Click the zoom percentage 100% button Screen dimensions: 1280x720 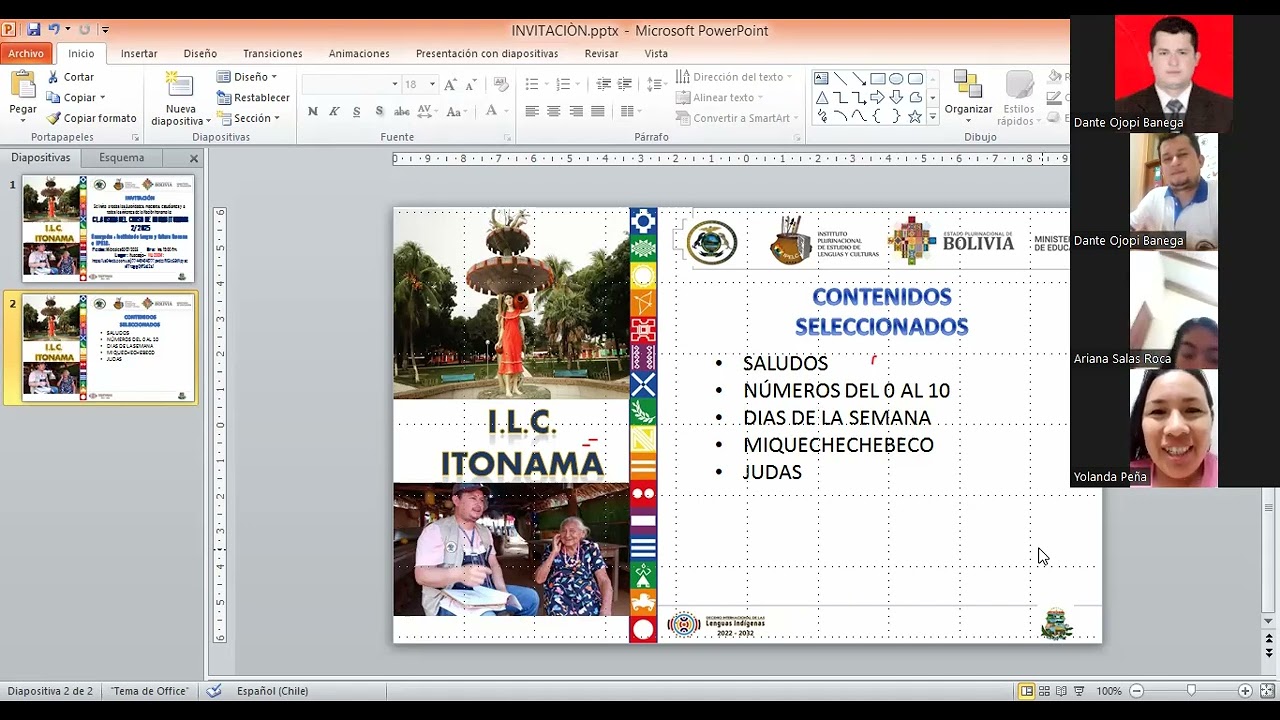click(1109, 691)
